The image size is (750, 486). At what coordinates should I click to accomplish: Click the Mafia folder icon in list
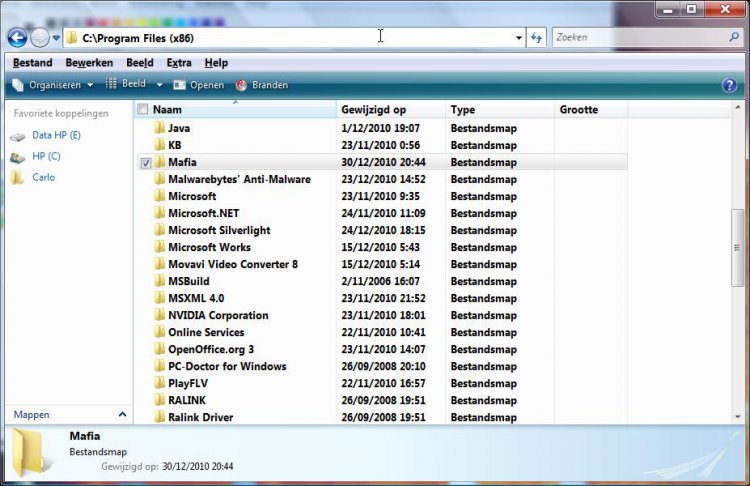point(160,162)
